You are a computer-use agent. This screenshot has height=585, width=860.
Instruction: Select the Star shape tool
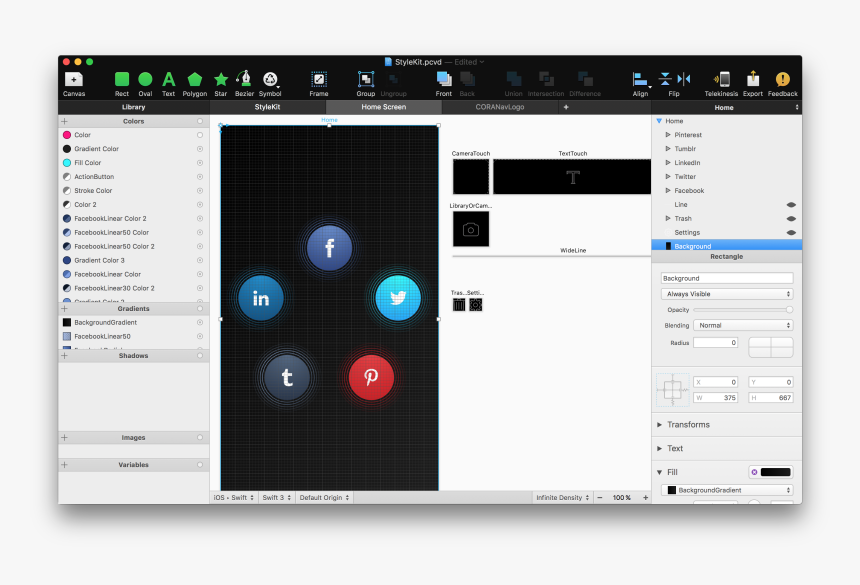(220, 80)
